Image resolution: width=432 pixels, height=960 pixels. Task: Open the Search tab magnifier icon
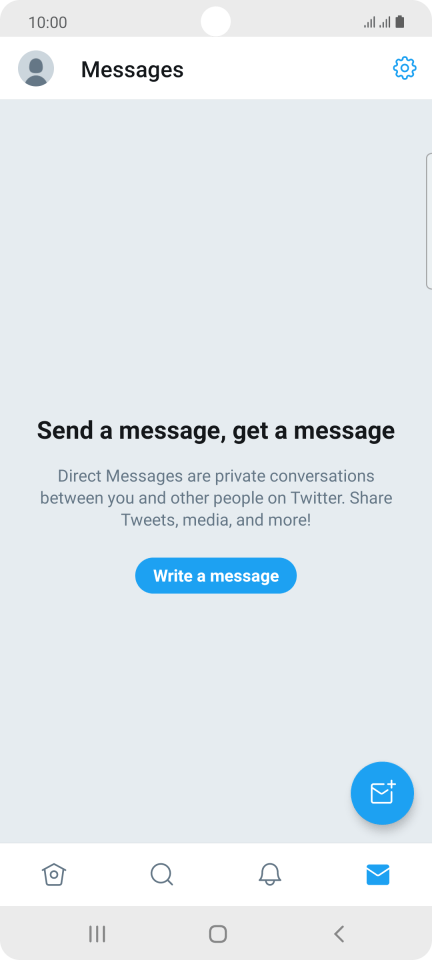point(162,874)
